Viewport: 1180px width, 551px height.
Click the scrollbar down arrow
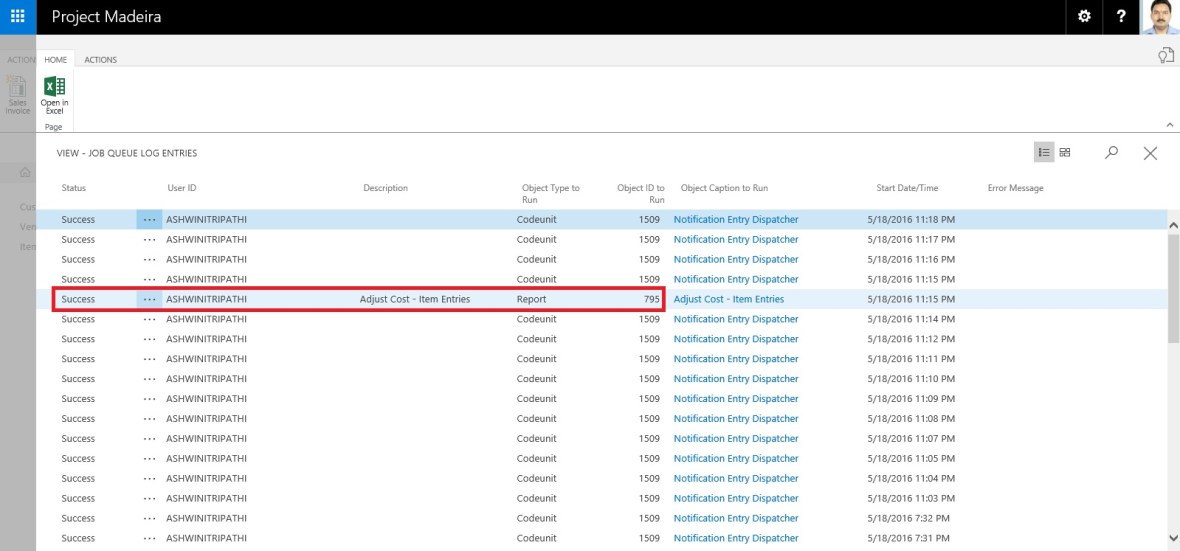(1173, 538)
